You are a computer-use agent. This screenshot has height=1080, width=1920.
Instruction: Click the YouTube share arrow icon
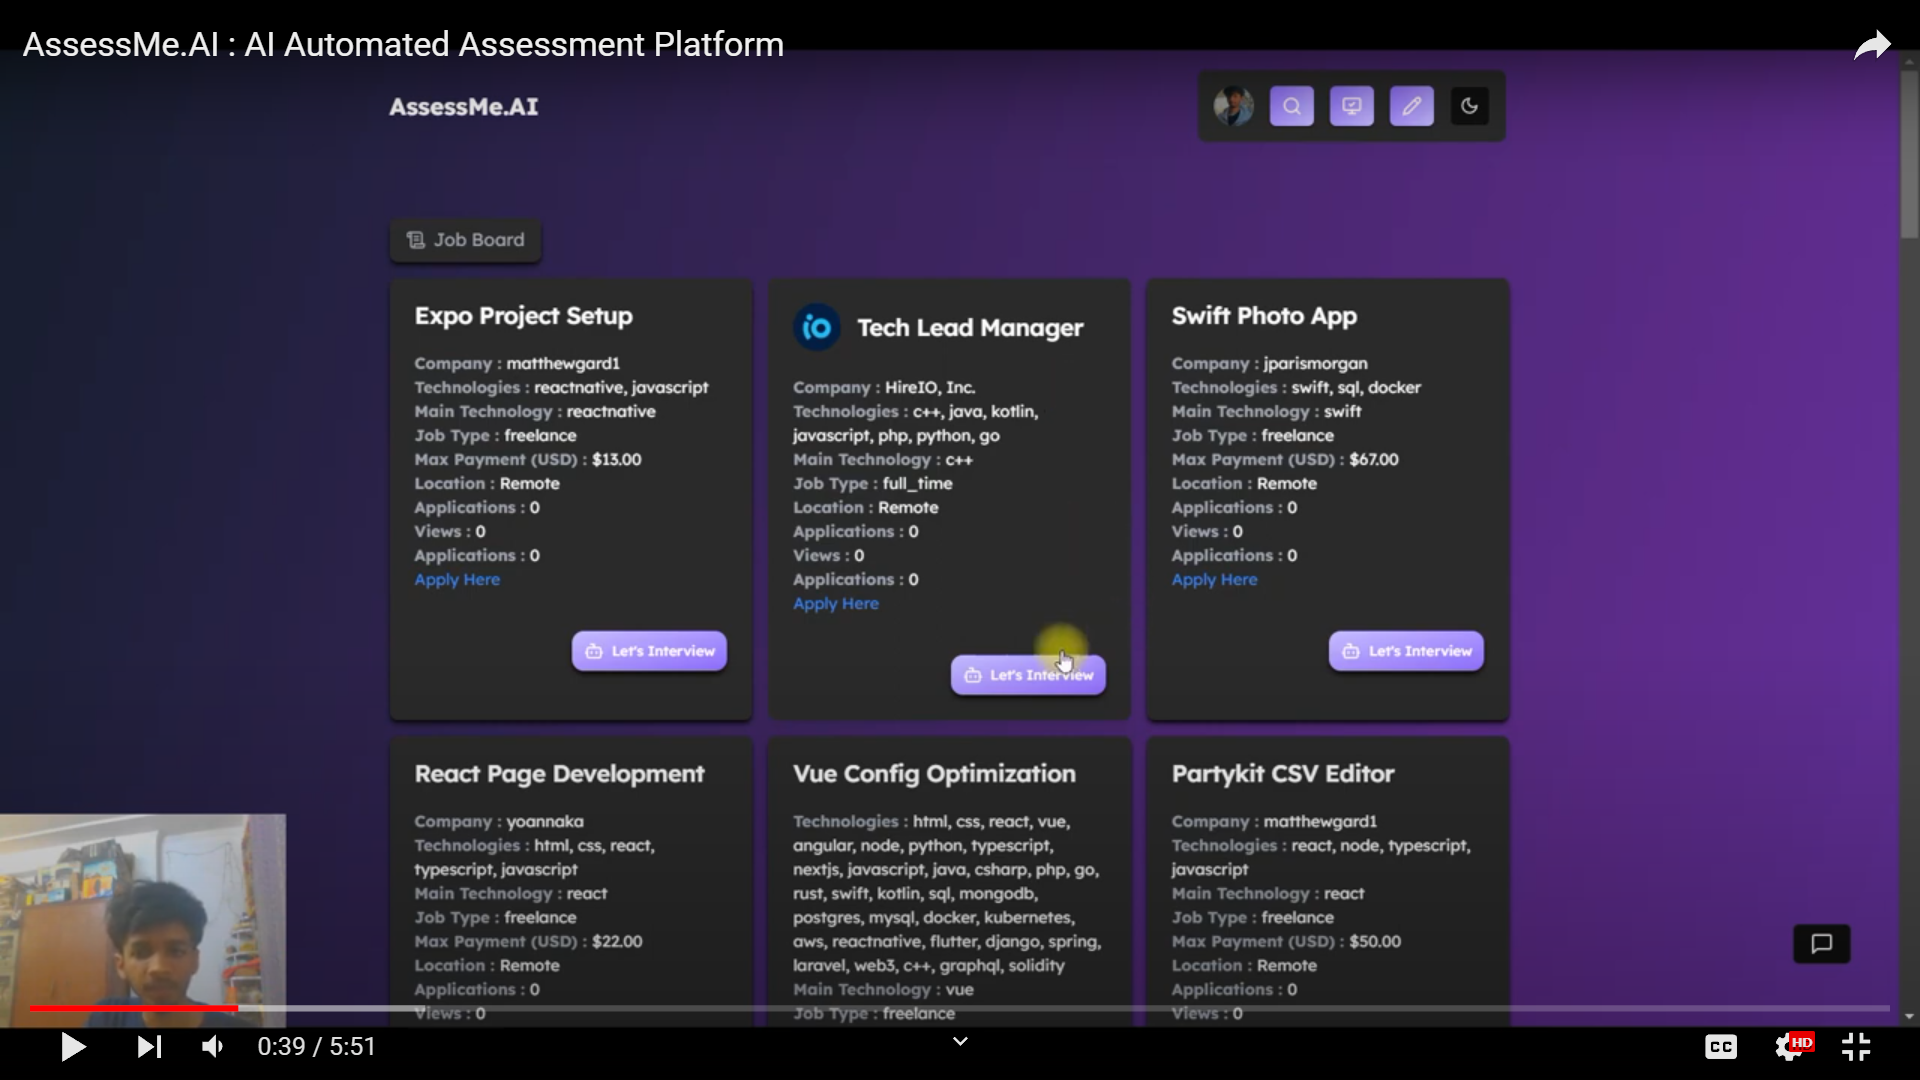pos(1871,46)
